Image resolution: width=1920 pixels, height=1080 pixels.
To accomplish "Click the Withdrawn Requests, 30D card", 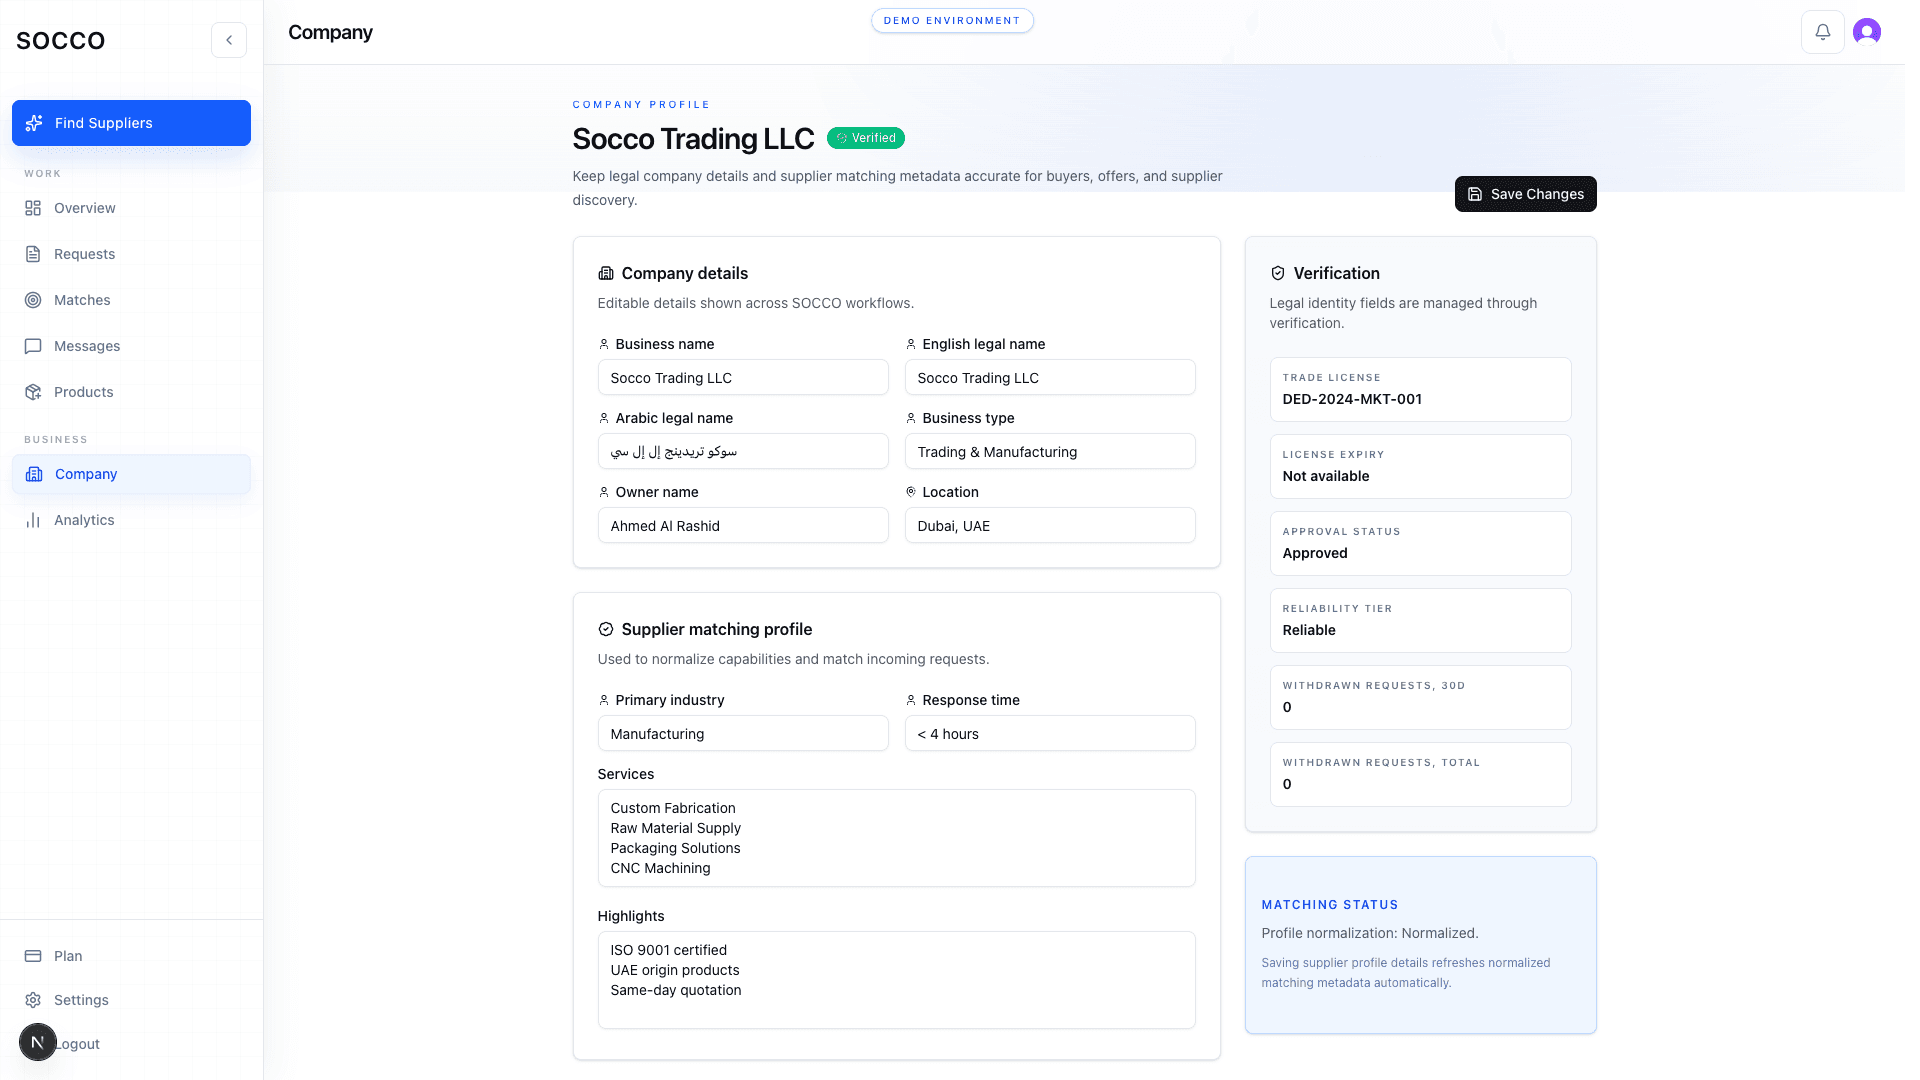I will pos(1420,698).
